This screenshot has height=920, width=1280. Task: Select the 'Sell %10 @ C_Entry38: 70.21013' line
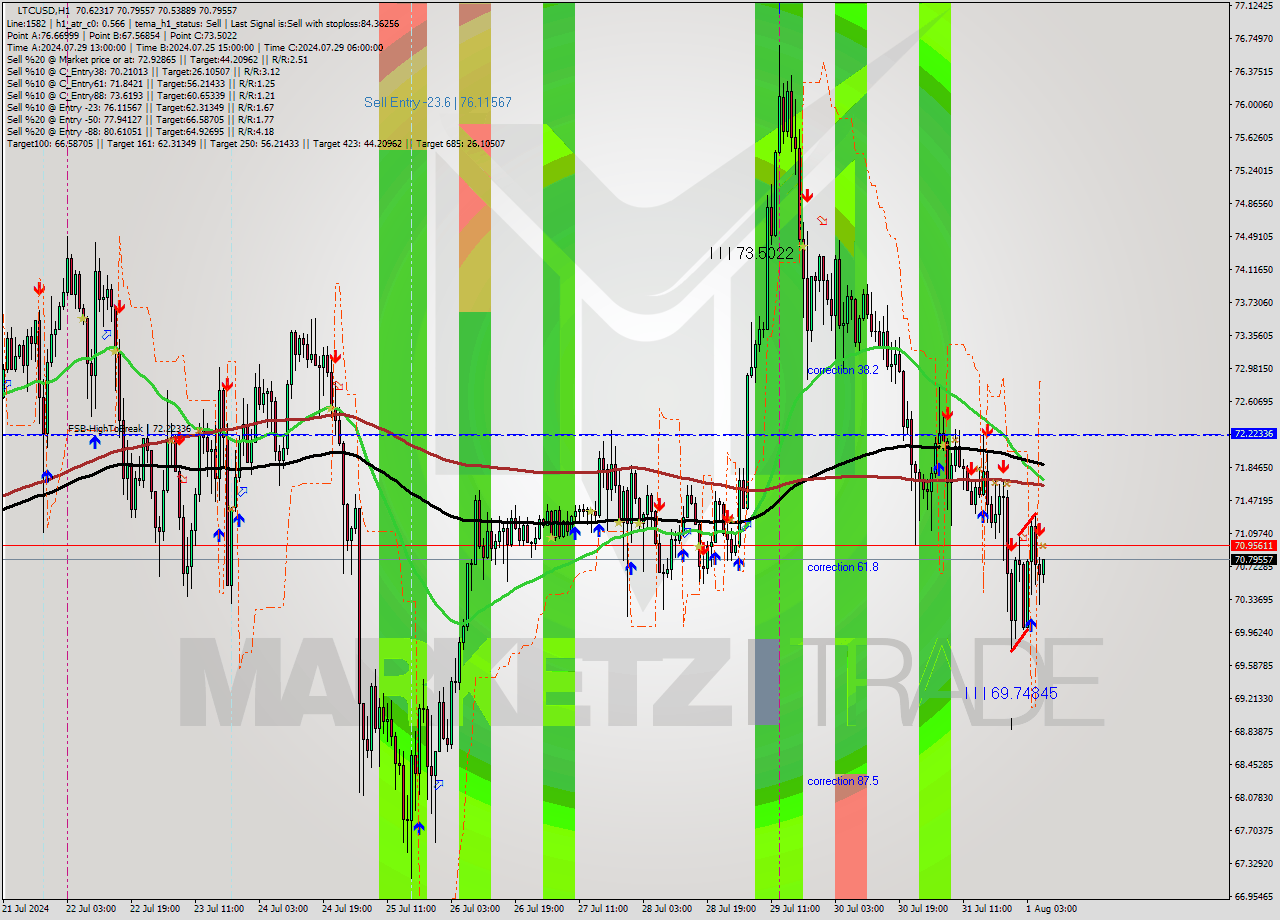point(77,71)
